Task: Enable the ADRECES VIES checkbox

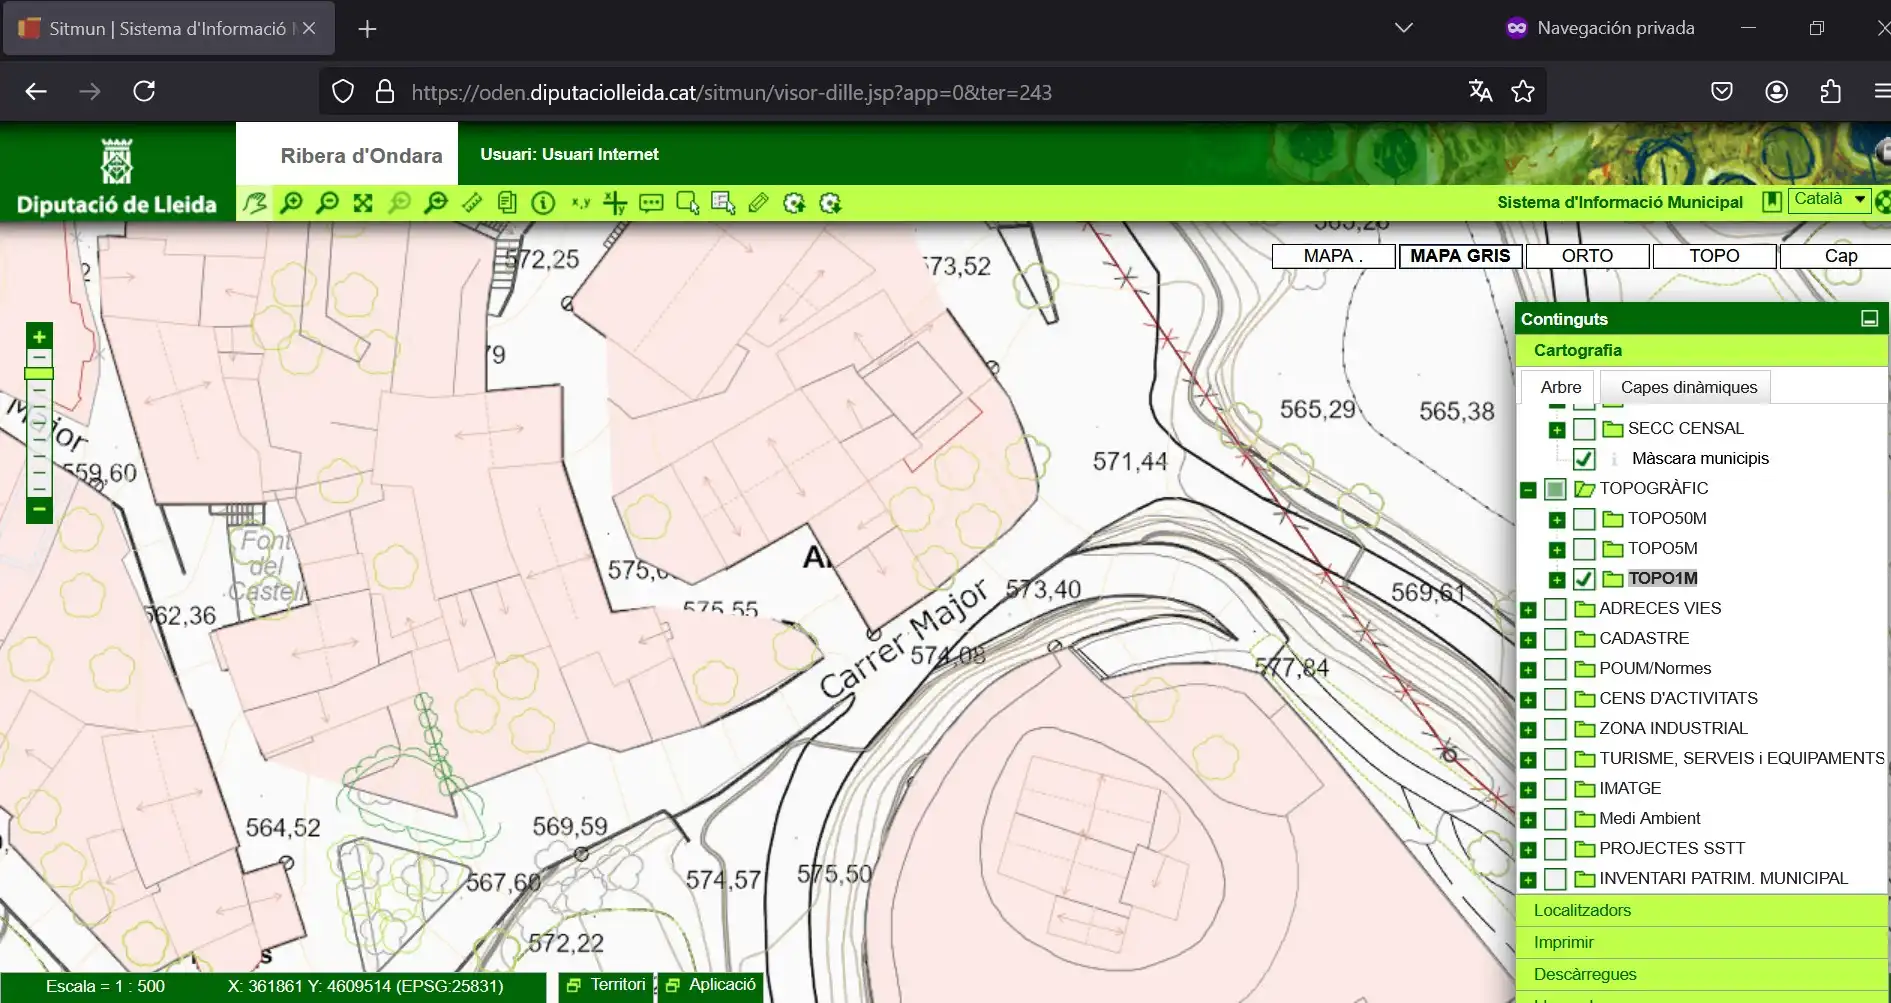Action: [x=1555, y=609]
